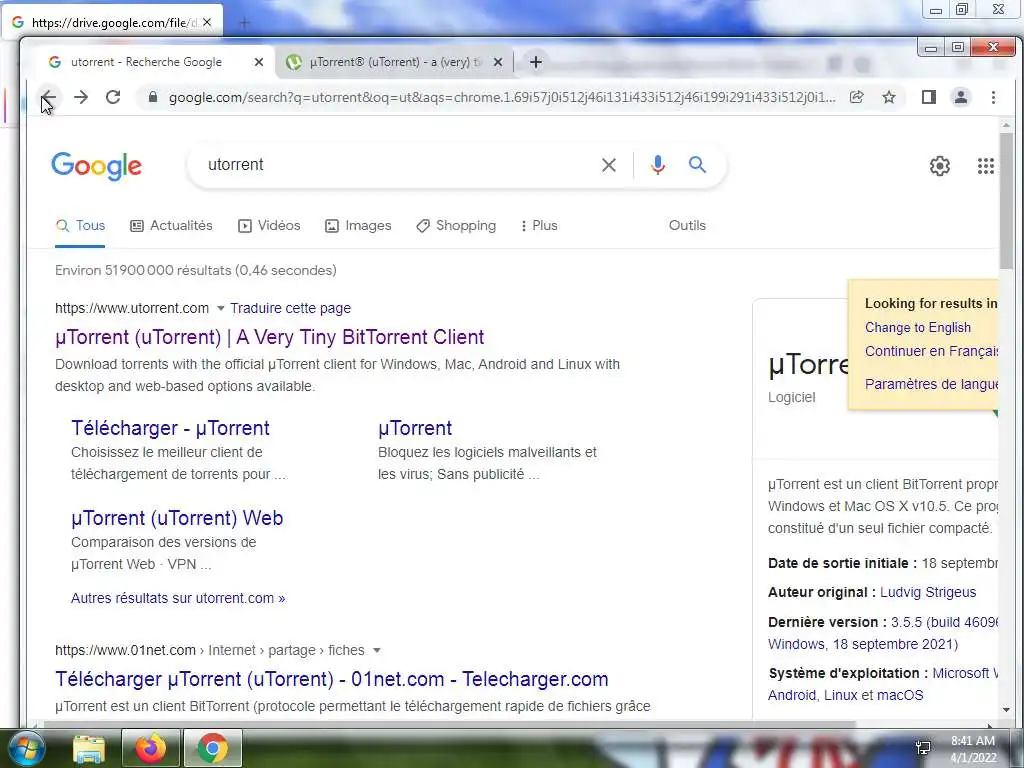The height and width of the screenshot is (768, 1024).
Task: Click the scrollbar up arrow
Action: [1006, 124]
